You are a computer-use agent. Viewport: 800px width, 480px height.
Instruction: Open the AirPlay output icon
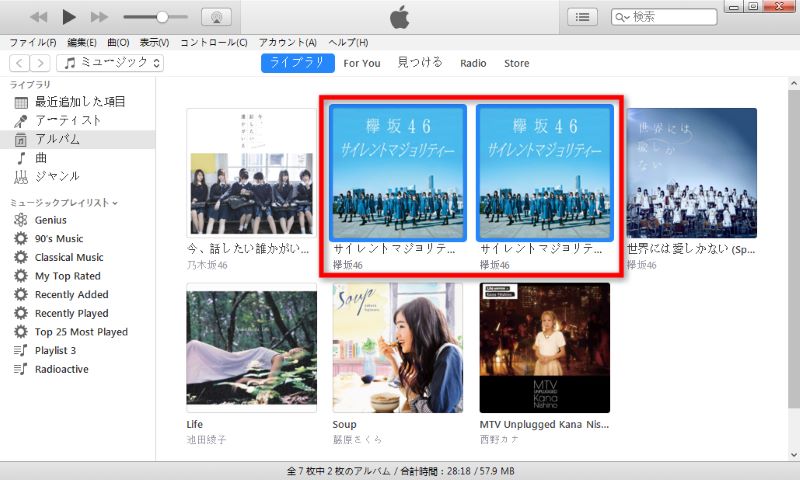tap(213, 17)
